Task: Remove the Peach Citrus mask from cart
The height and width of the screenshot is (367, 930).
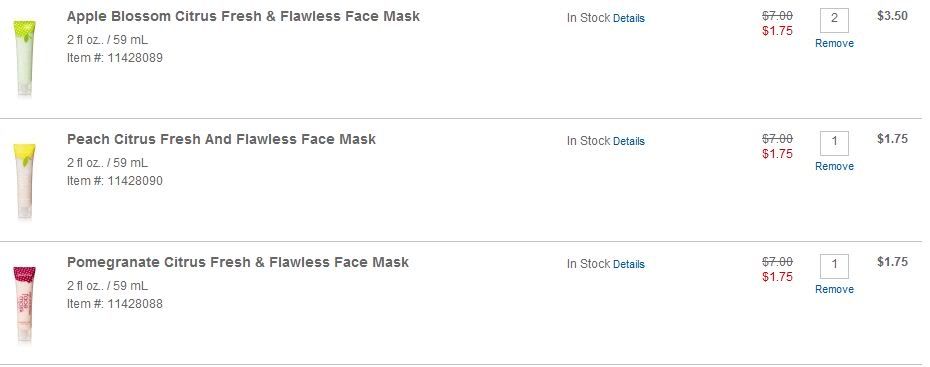Action: pos(834,166)
